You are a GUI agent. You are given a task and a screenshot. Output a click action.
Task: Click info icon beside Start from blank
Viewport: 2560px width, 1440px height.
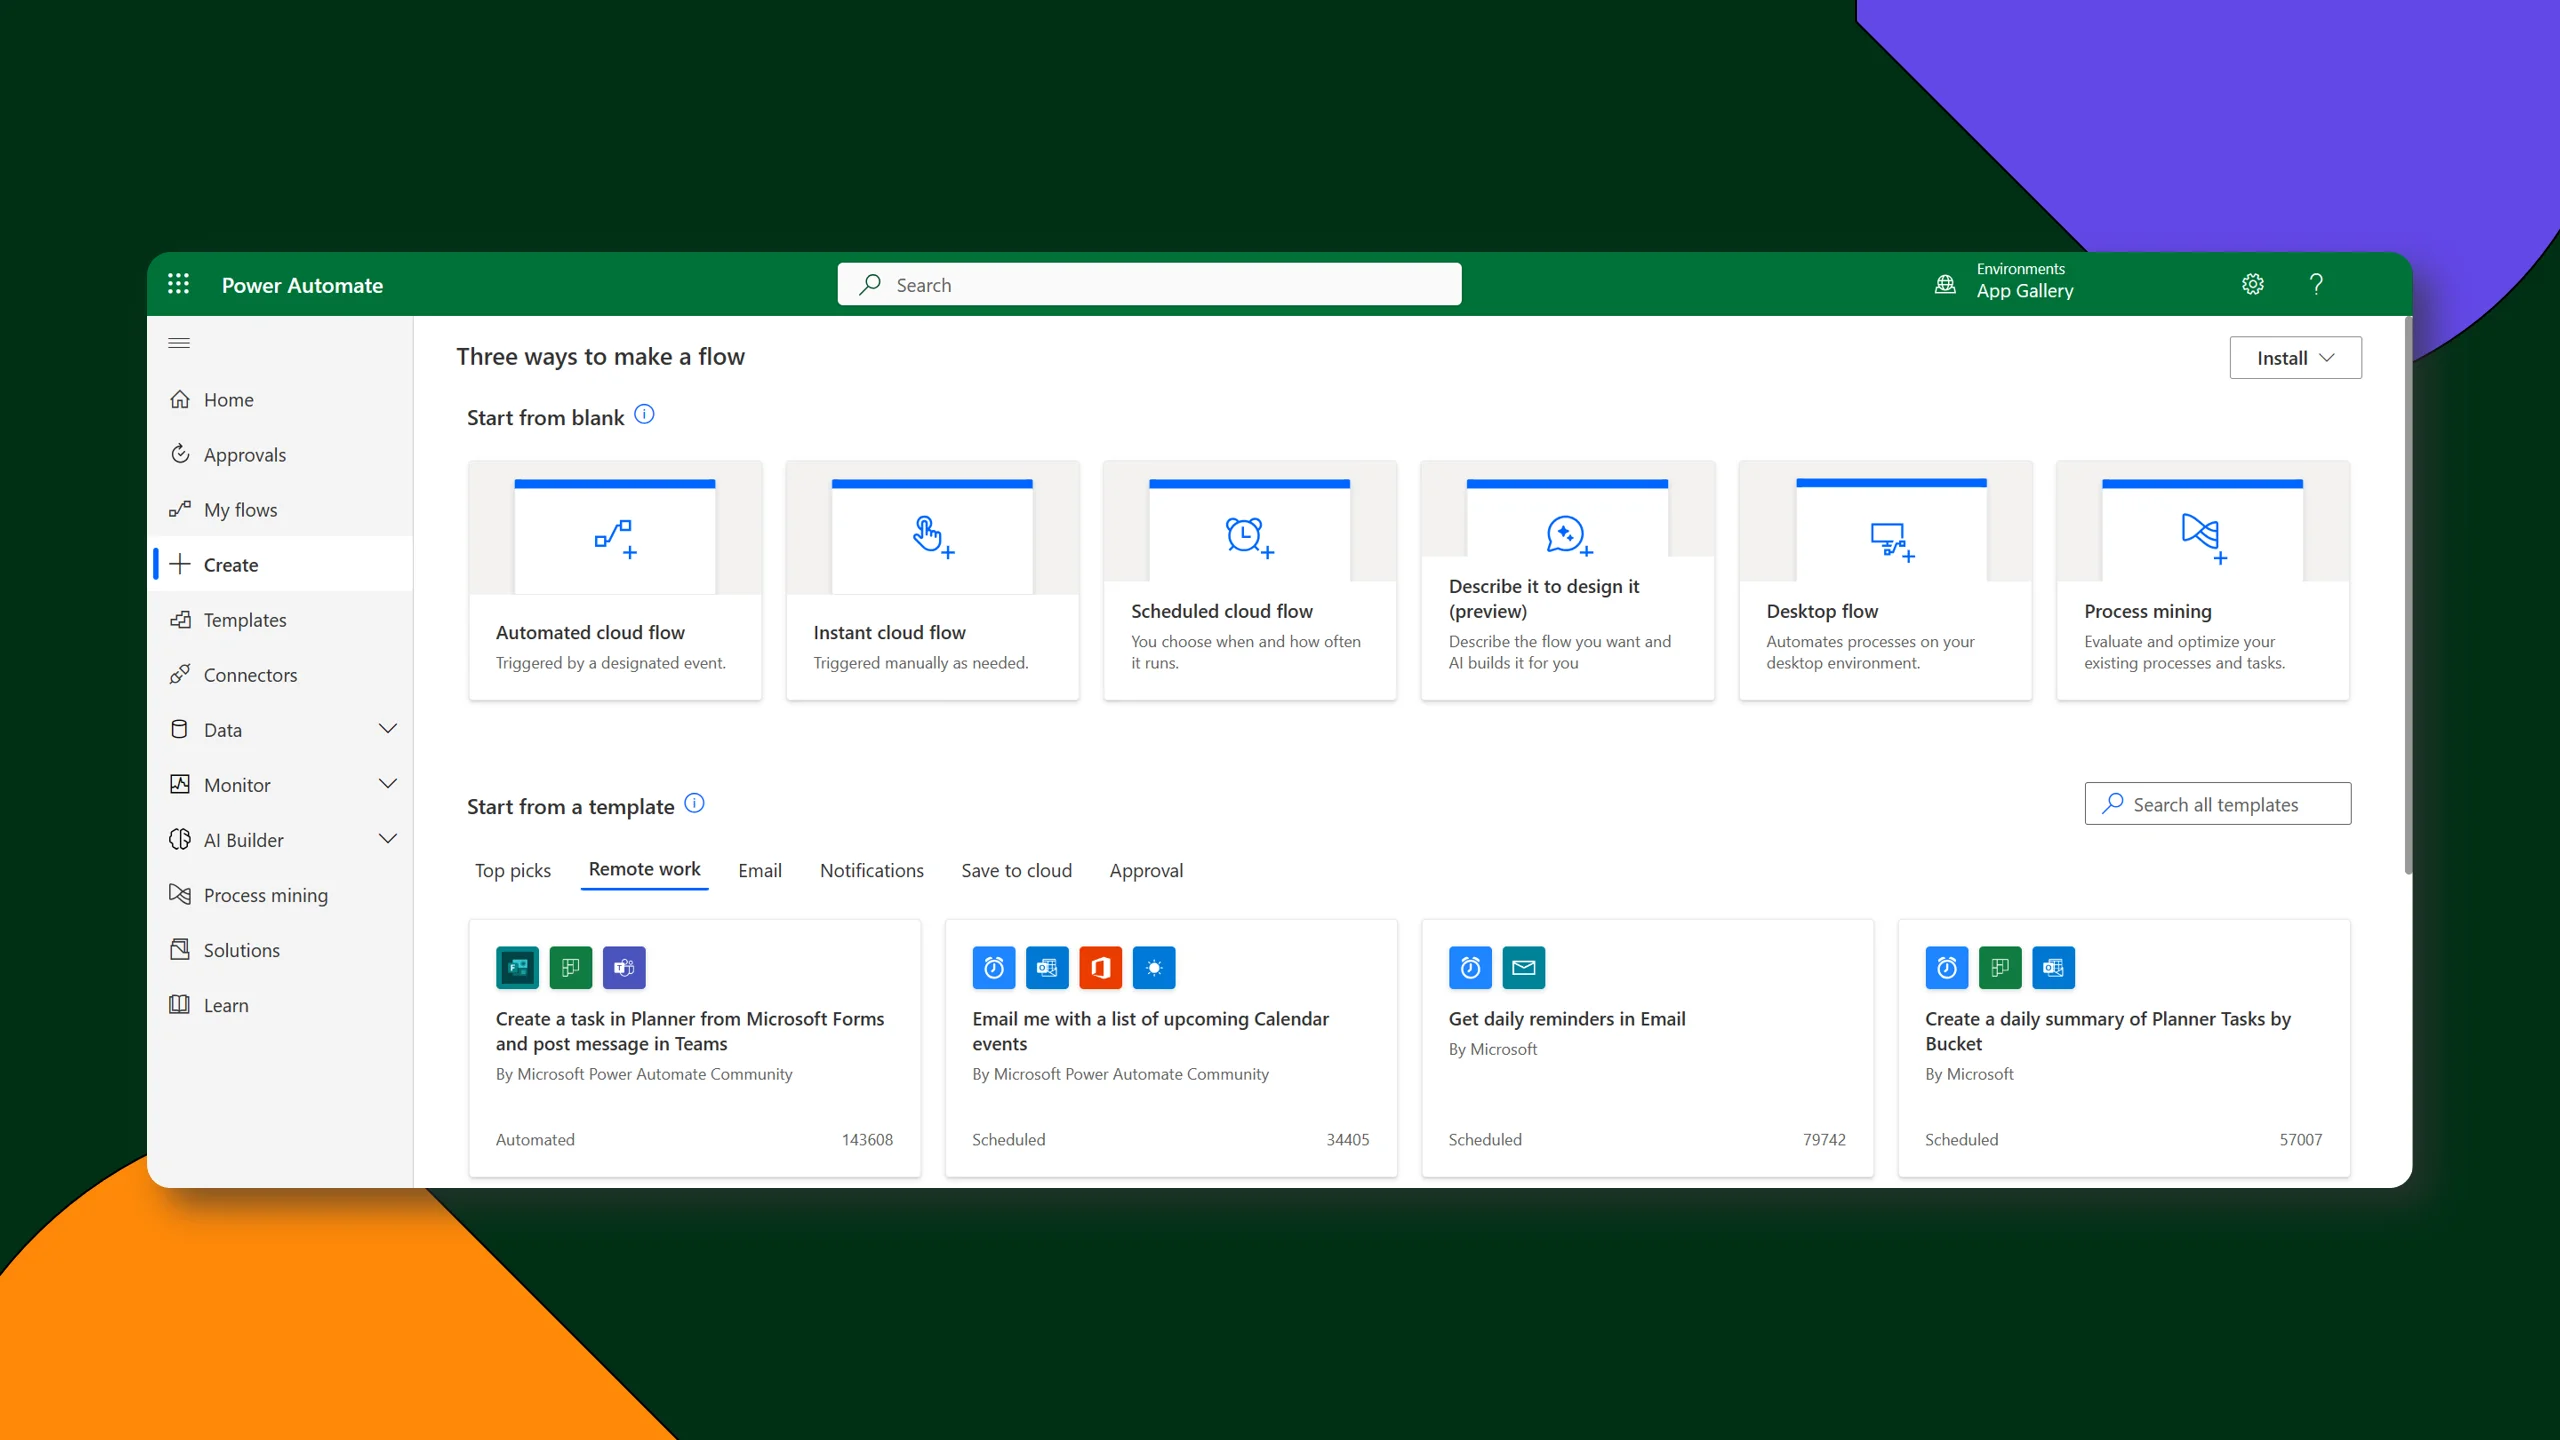point(645,414)
